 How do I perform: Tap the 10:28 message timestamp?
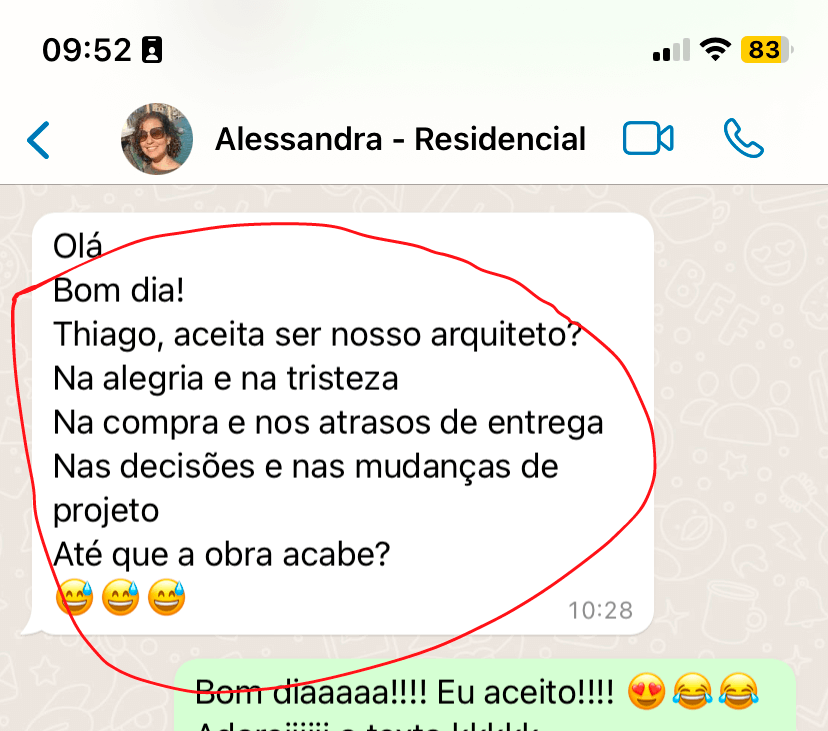(x=600, y=611)
